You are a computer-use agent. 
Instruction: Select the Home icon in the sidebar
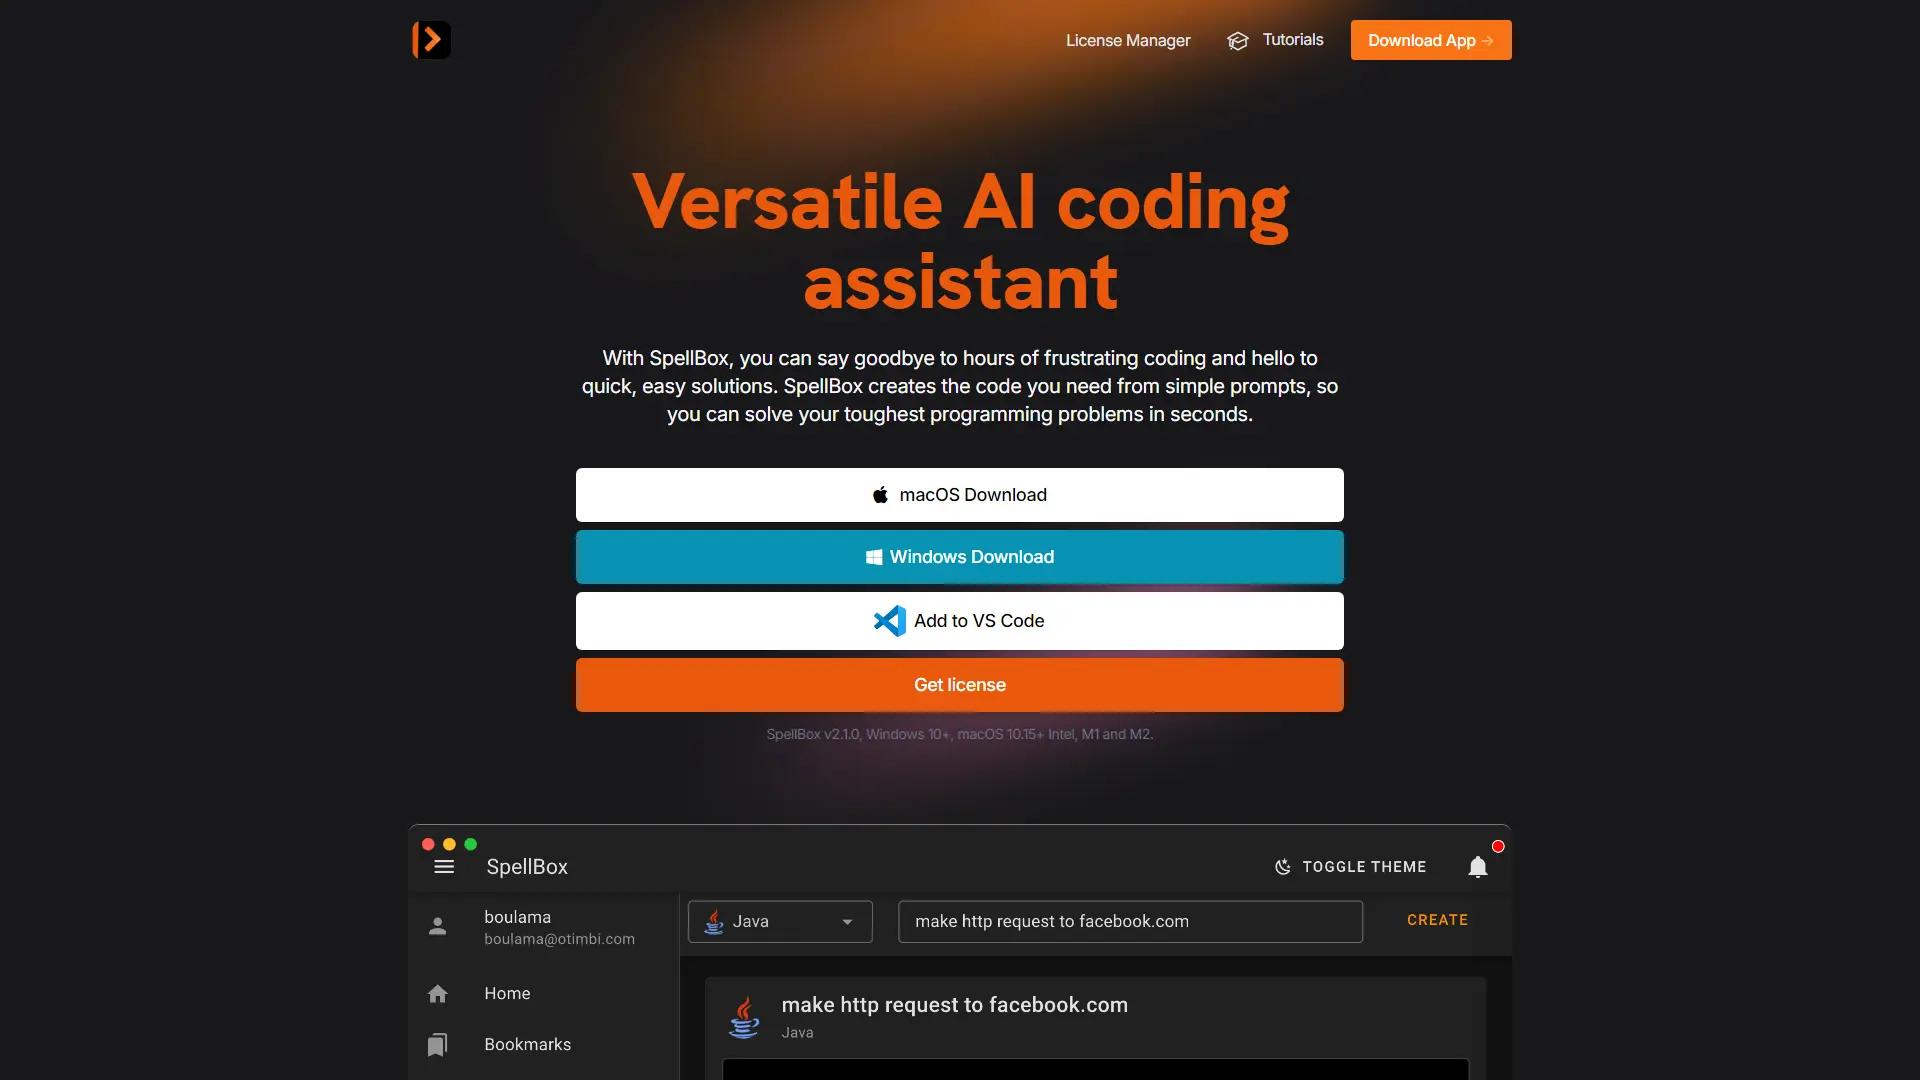point(438,993)
